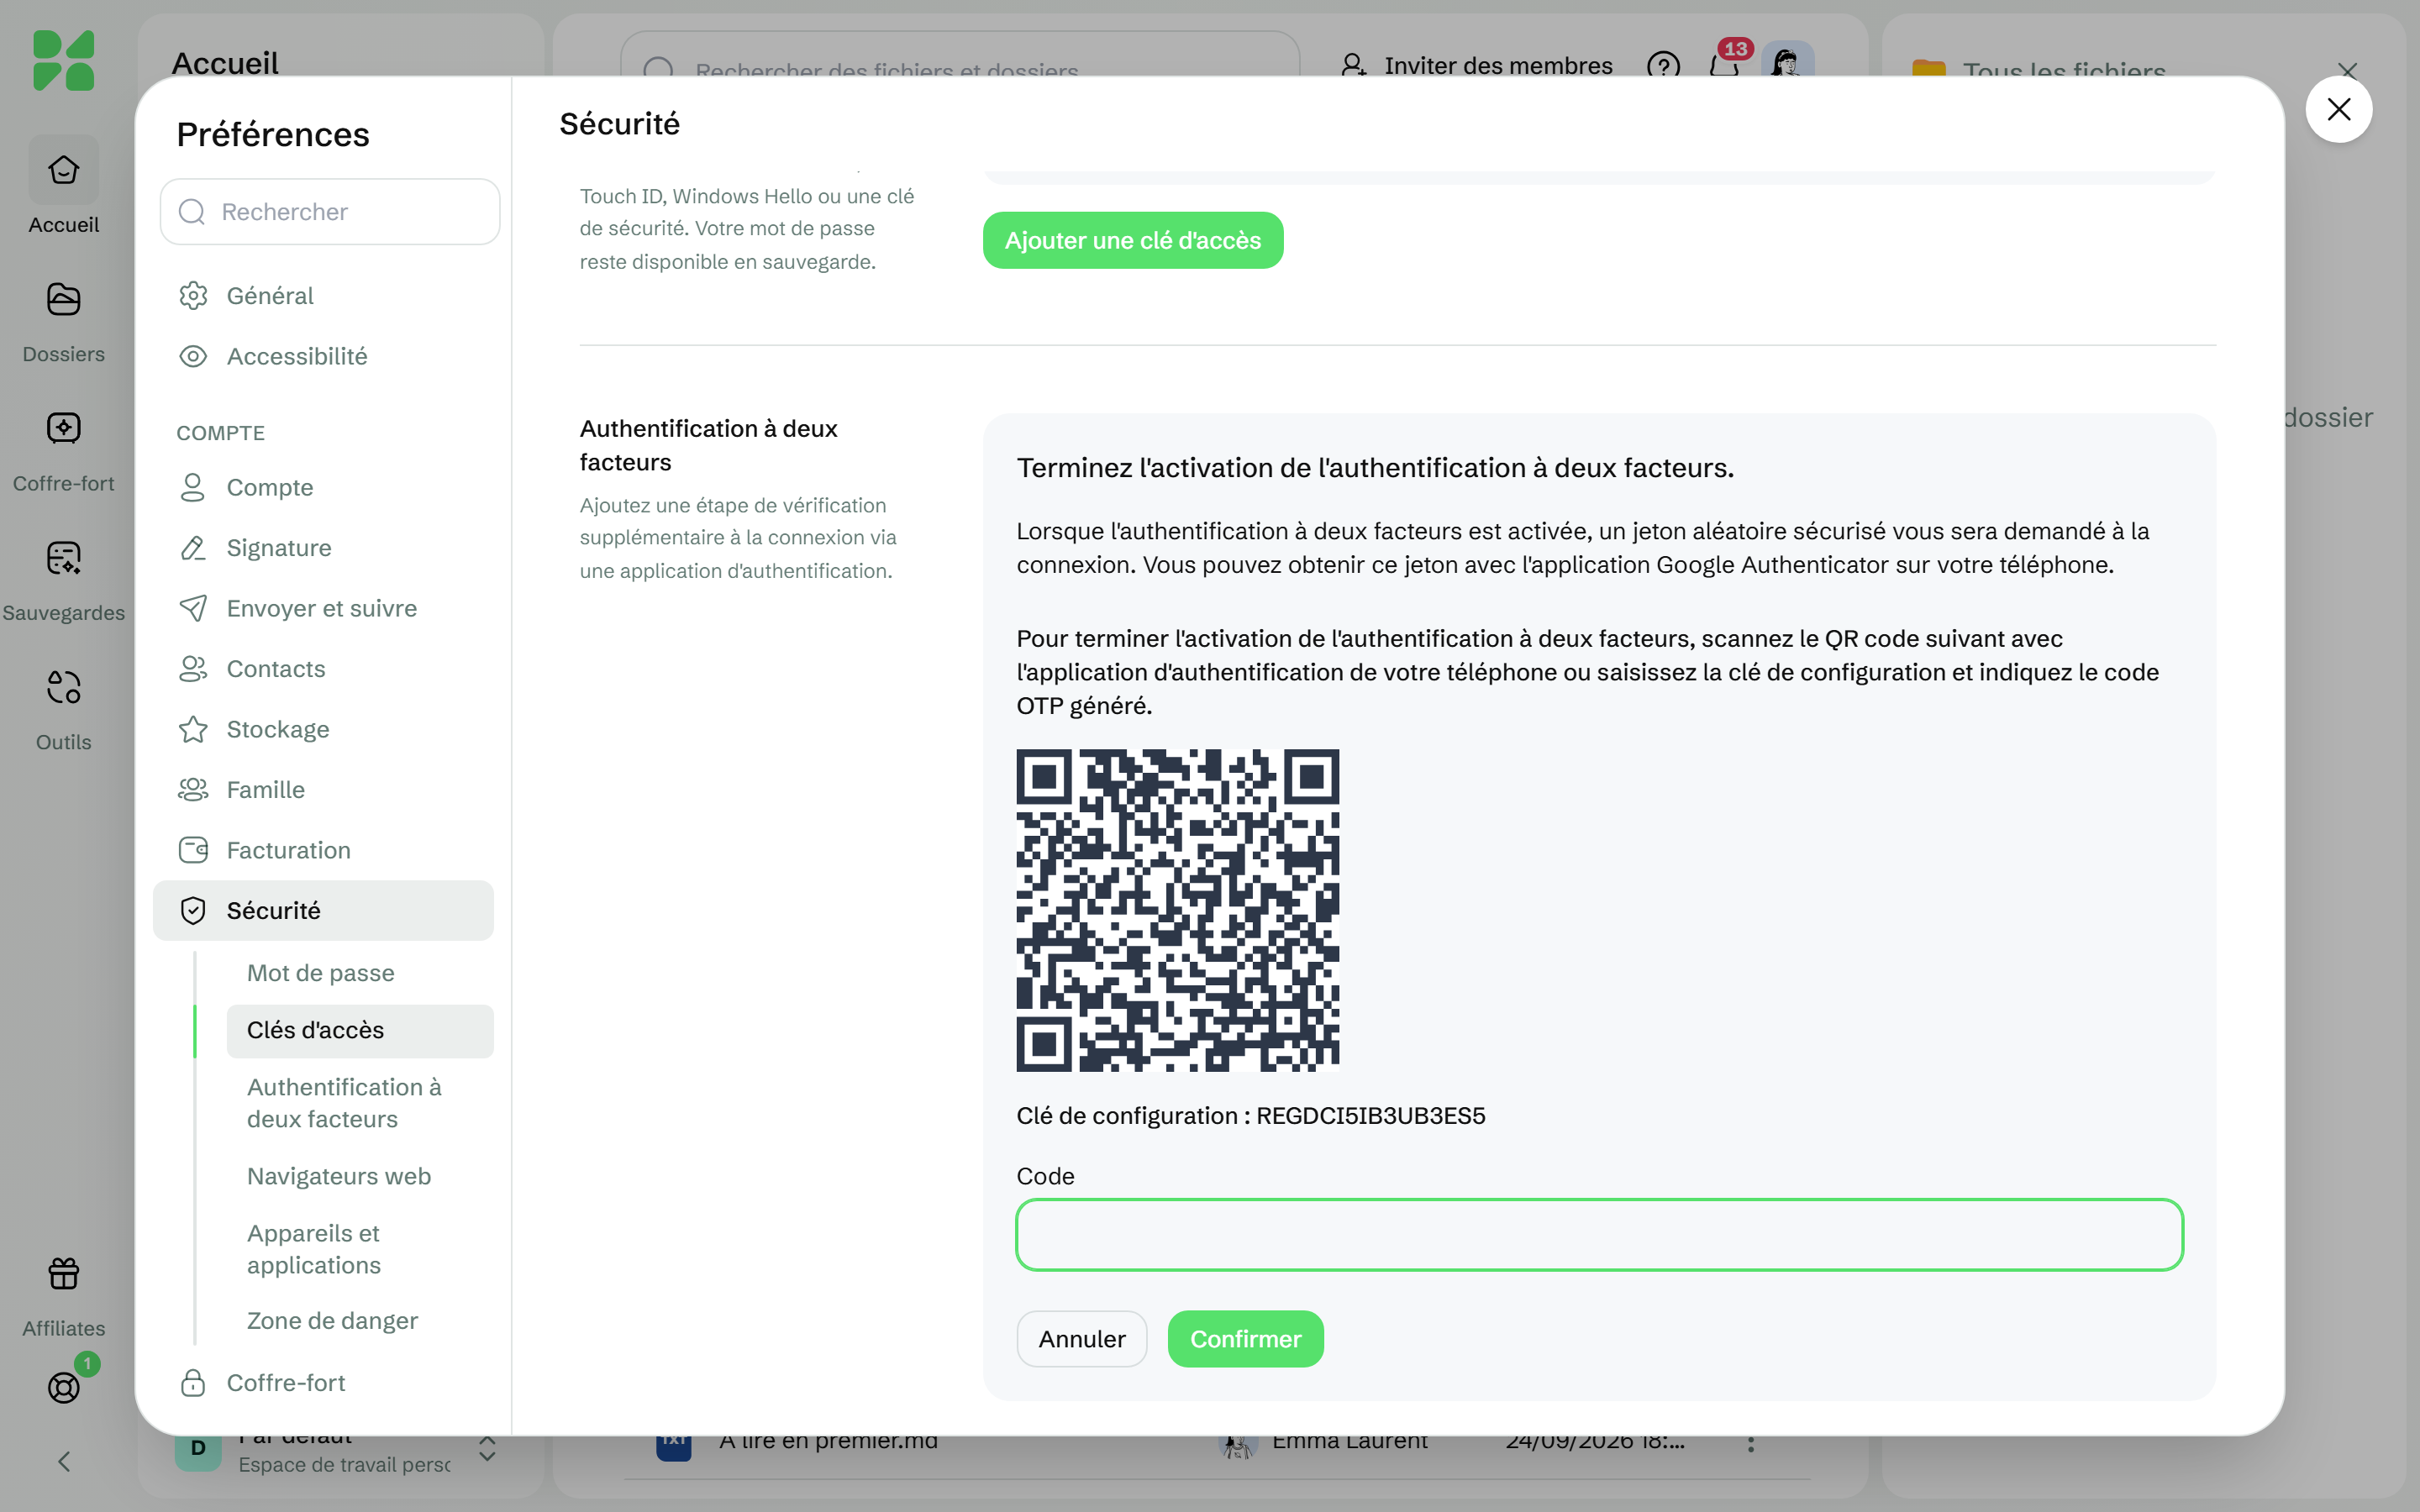Screen dimensions: 2420x1512
Task: Go to Authentification à deux facteurs subsection
Action: point(360,1103)
